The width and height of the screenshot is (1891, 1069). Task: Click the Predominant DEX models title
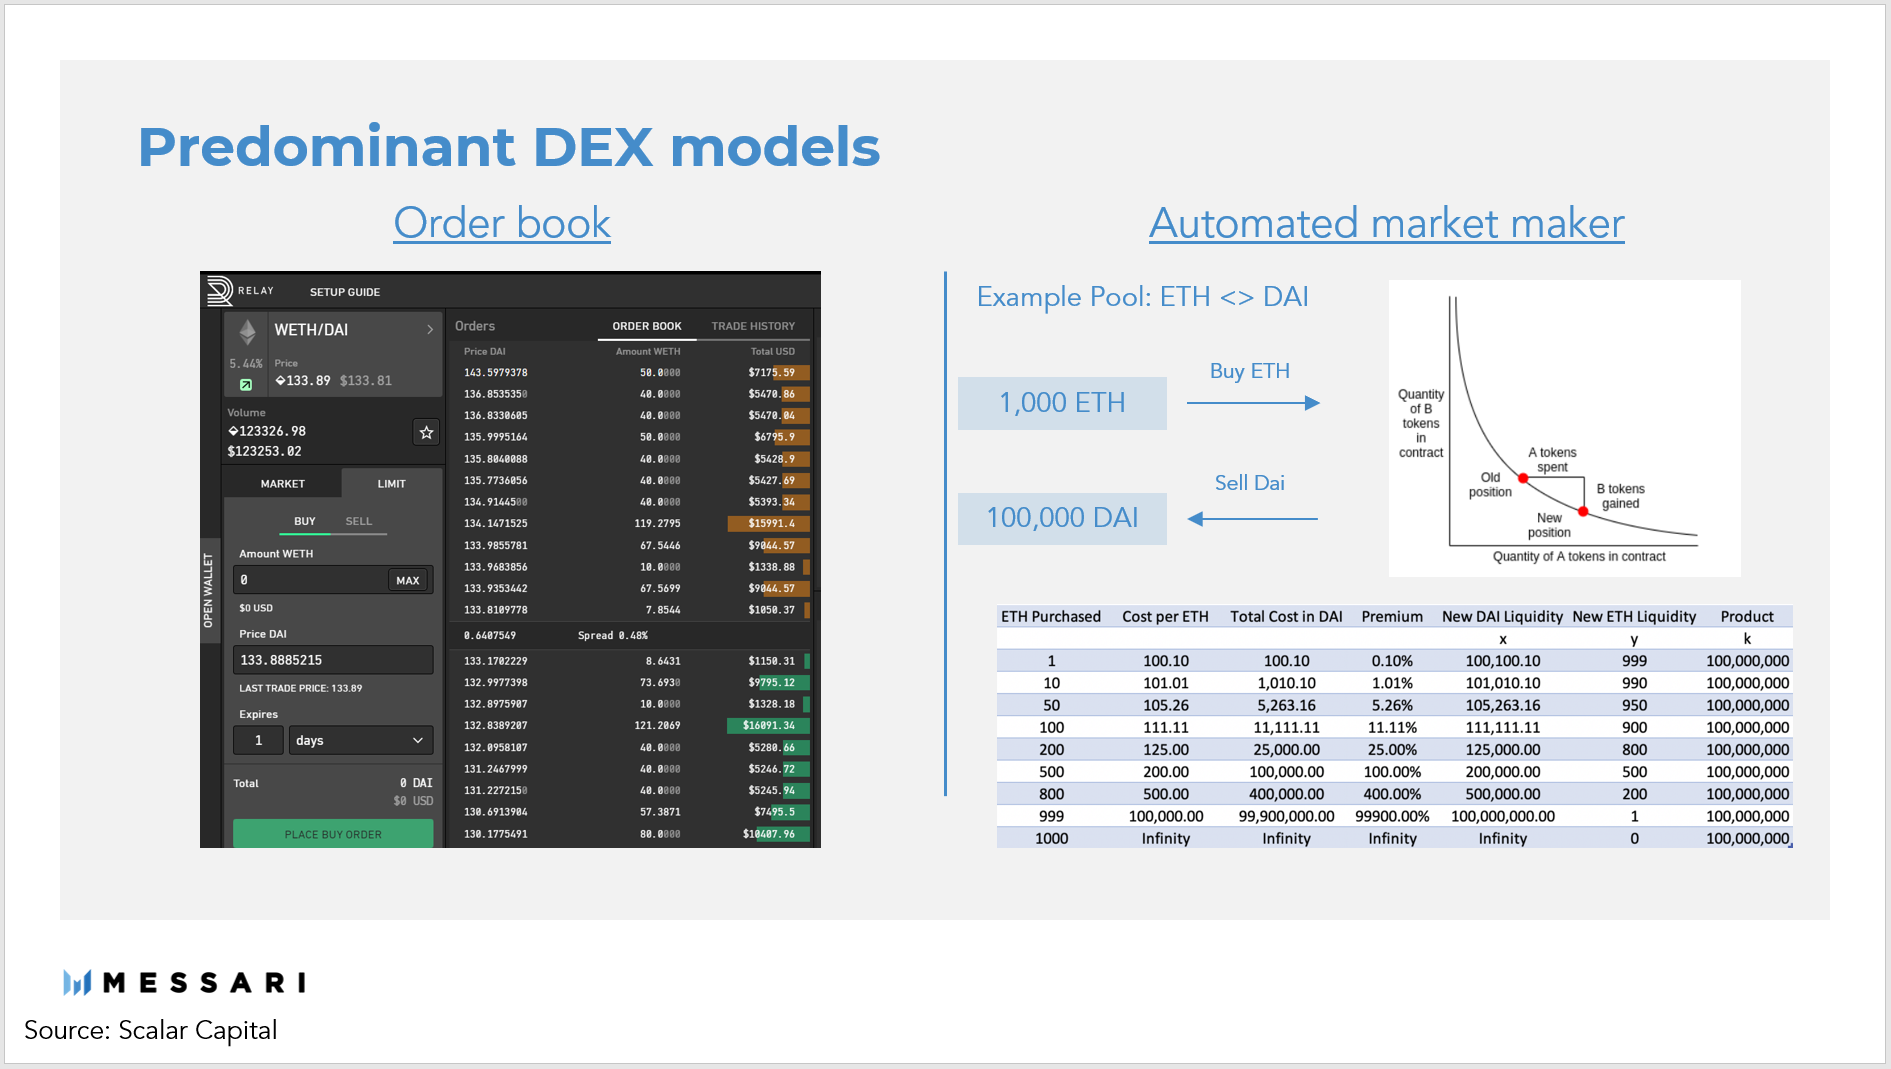(x=509, y=147)
